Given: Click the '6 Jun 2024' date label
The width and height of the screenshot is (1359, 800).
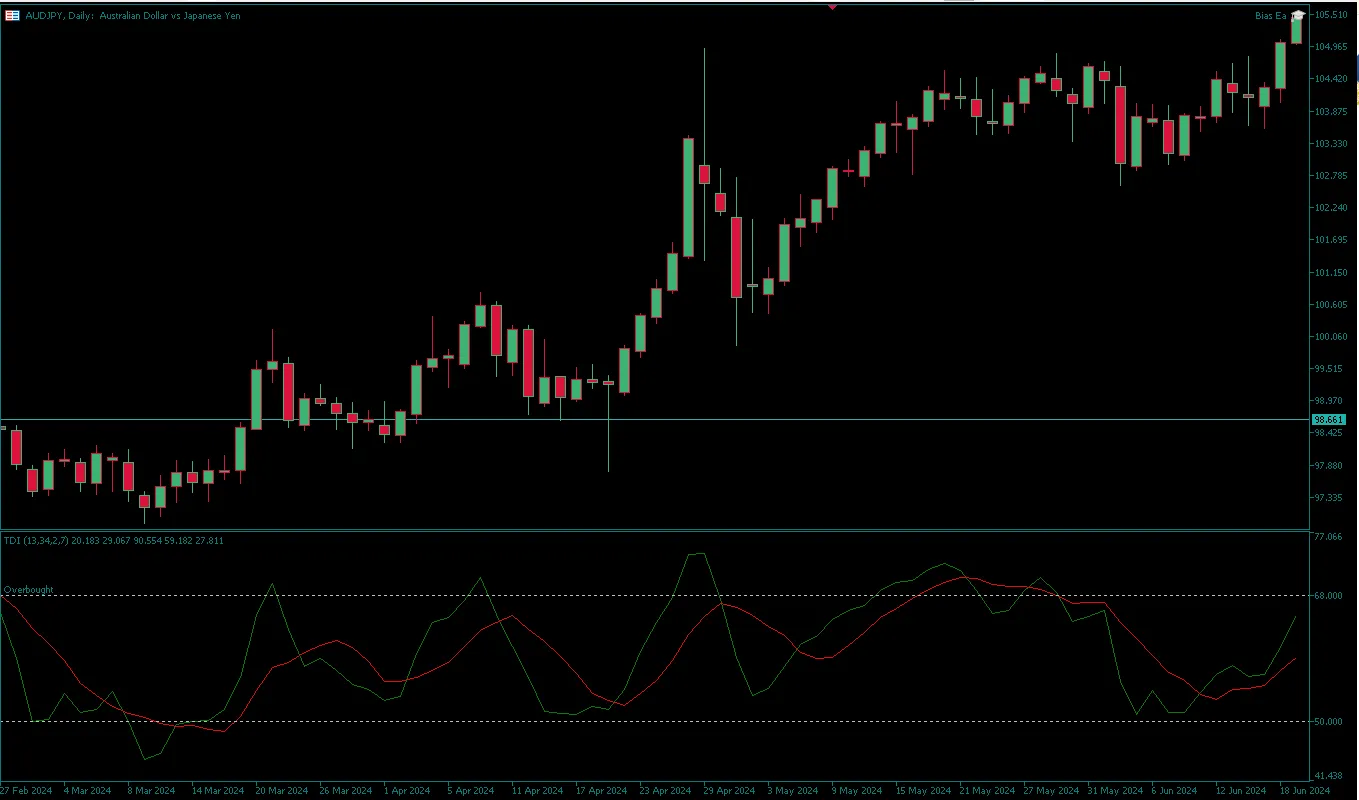Looking at the screenshot, I should coord(1174,791).
